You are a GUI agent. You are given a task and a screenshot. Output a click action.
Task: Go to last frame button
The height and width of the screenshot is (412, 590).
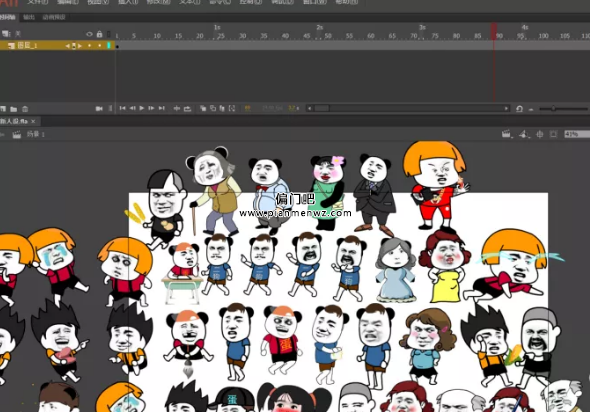coord(161,108)
